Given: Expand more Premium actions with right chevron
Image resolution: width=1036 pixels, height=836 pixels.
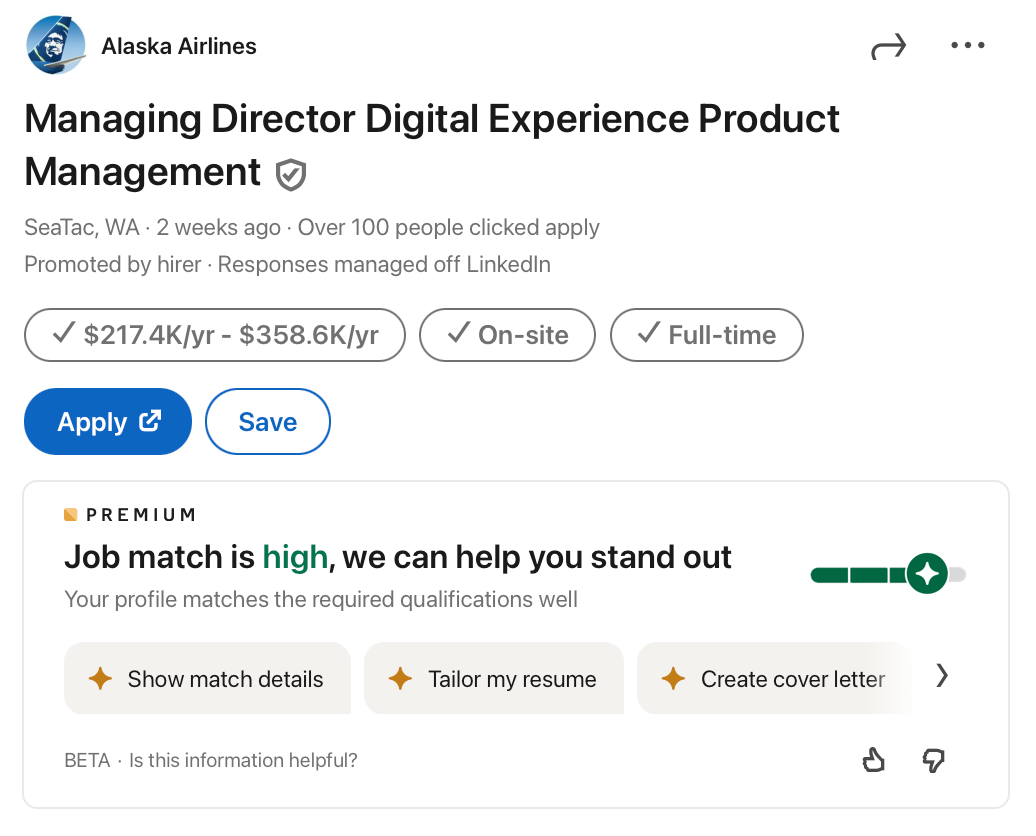Looking at the screenshot, I should pos(941,677).
